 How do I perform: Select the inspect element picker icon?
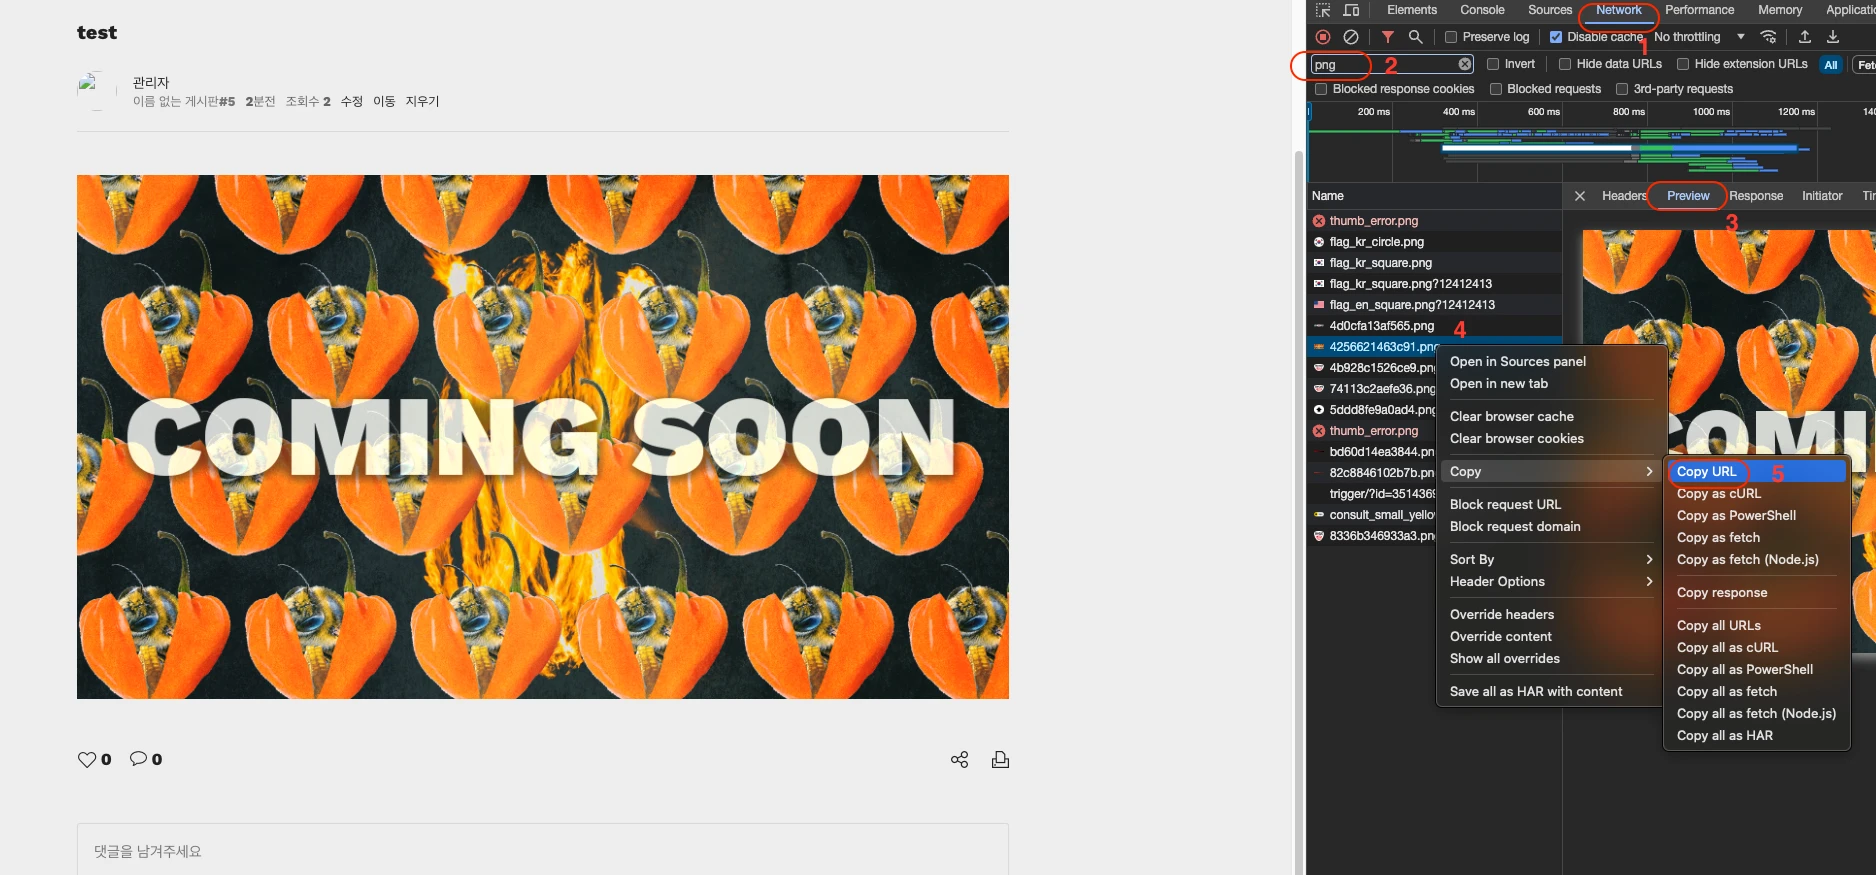[1323, 10]
